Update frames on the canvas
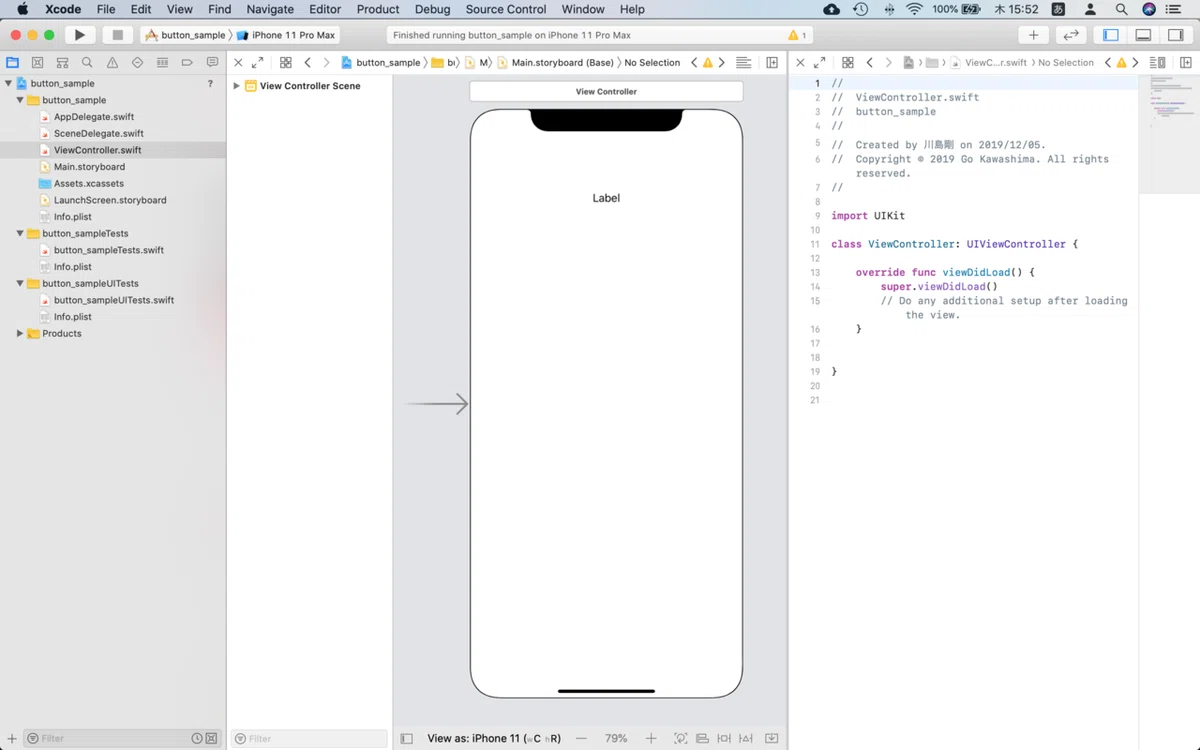1200x750 pixels. (680, 738)
